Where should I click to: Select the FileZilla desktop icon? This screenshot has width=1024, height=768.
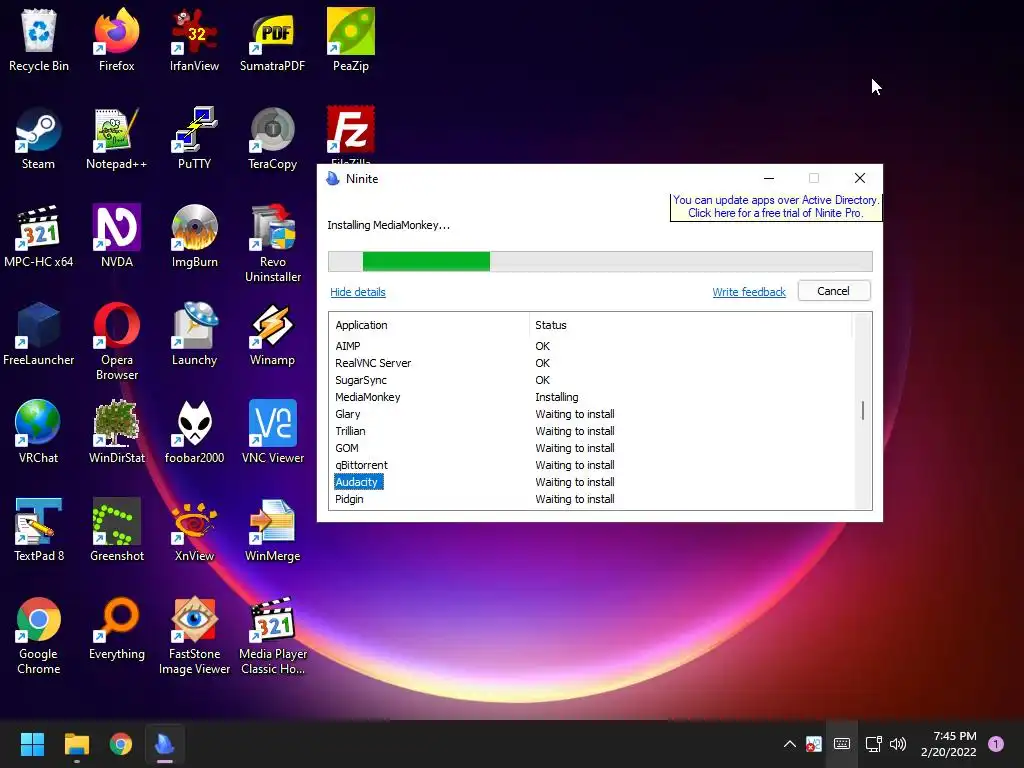tap(351, 134)
